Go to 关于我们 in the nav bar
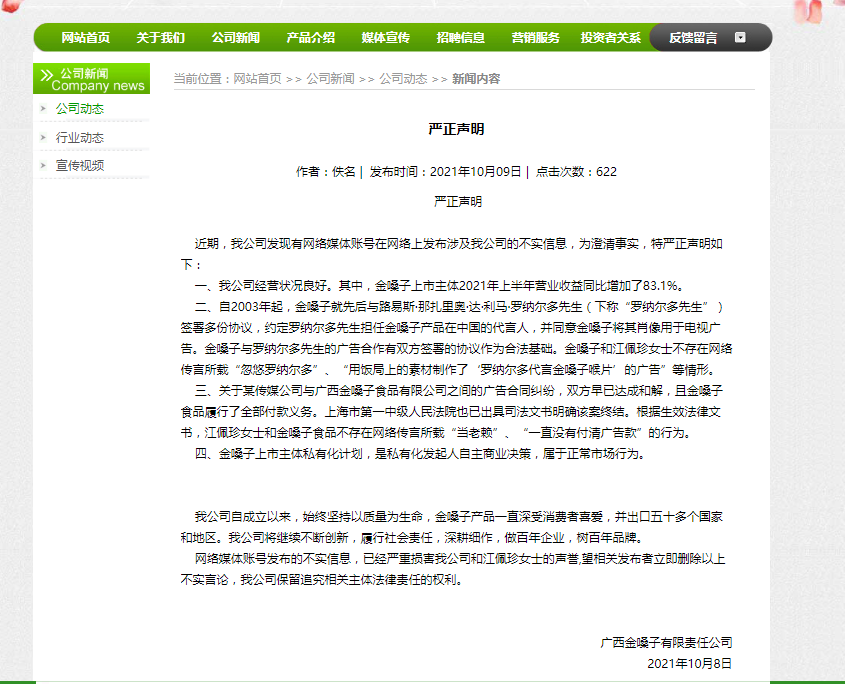Viewport: 845px width, 684px height. (161, 38)
